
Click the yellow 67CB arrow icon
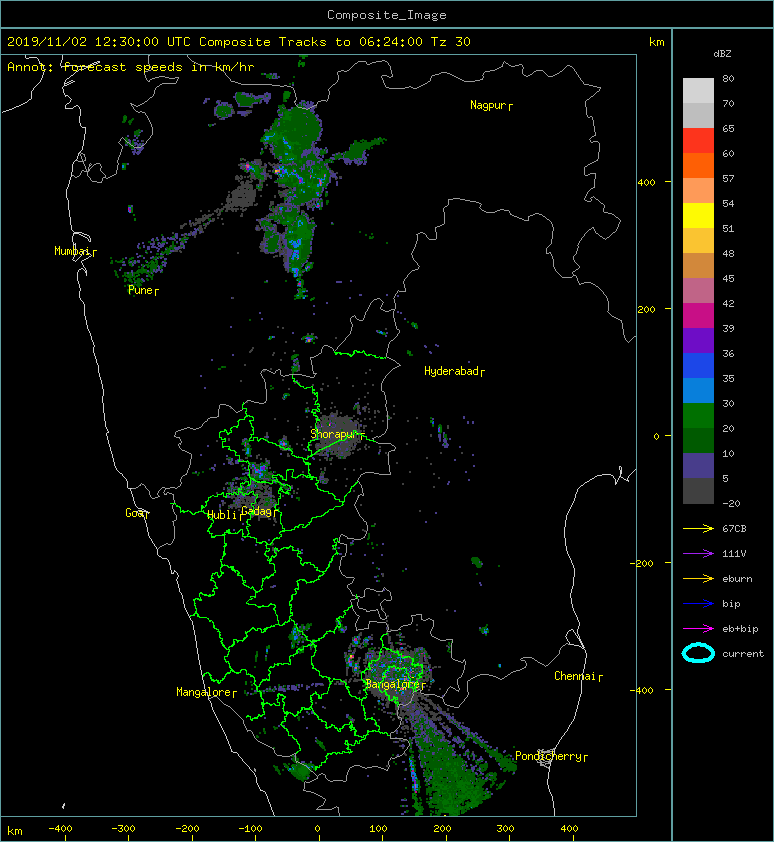[698, 528]
